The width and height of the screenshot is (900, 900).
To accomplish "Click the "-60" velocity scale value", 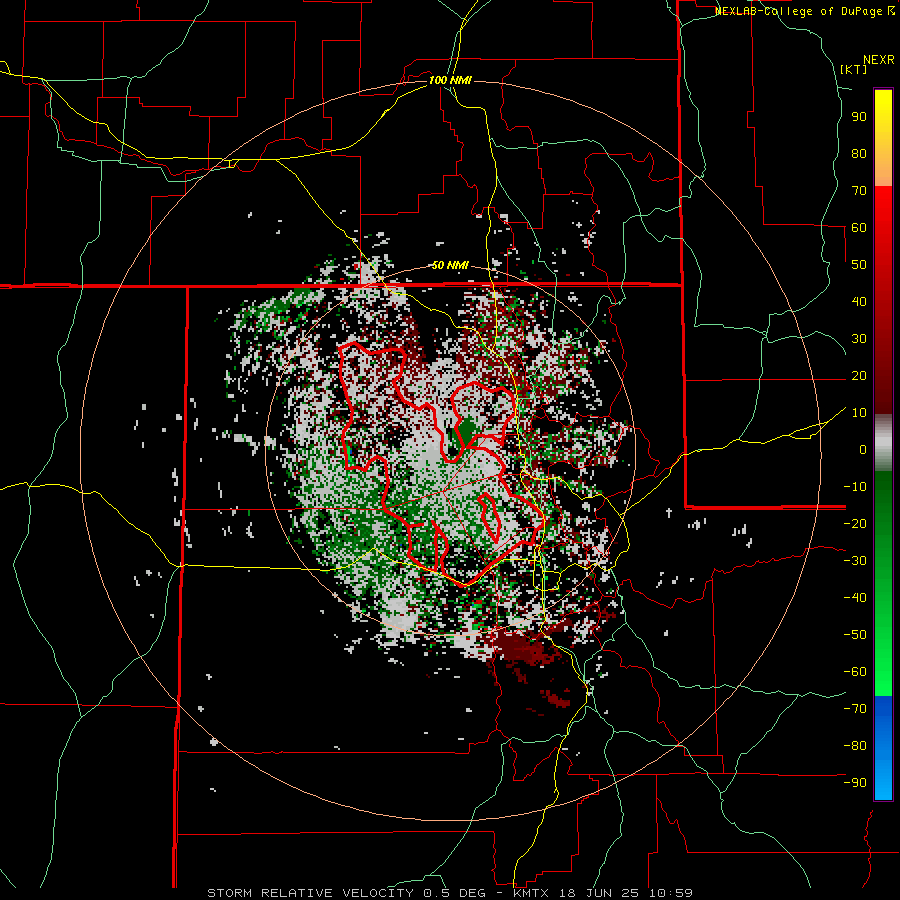I will (855, 672).
